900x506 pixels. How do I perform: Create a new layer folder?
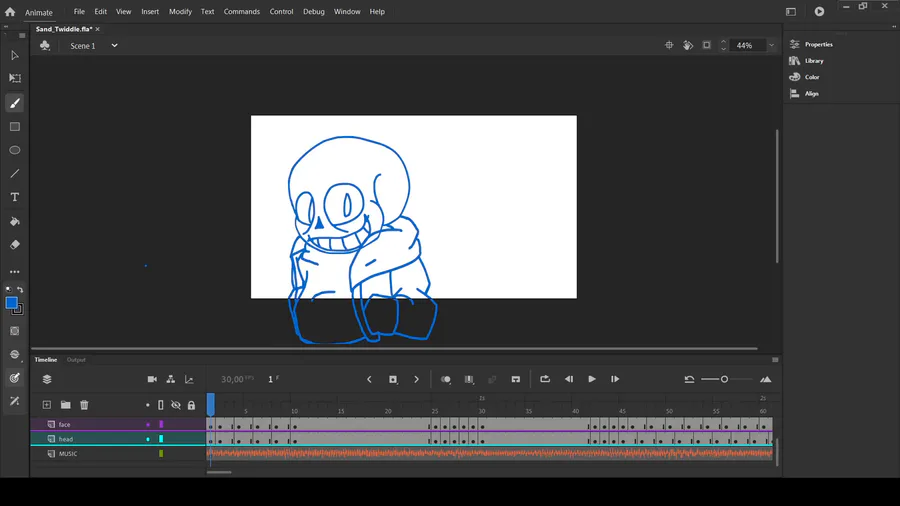65,405
